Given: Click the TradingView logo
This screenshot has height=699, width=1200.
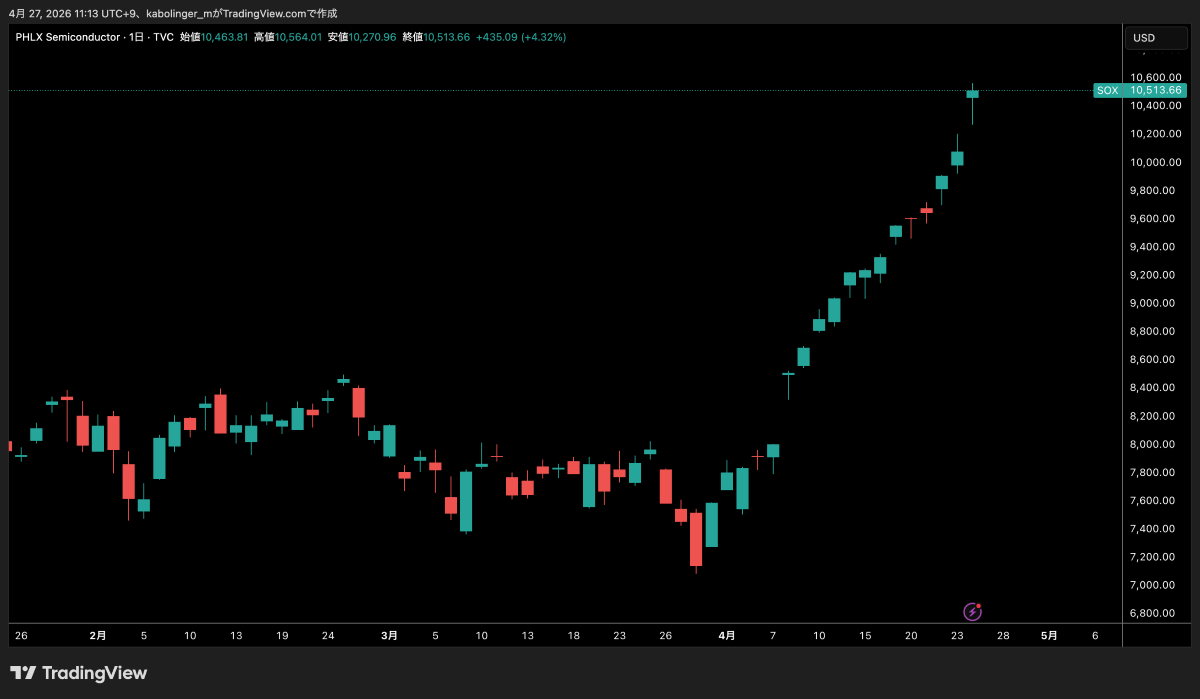Looking at the screenshot, I should coord(79,673).
